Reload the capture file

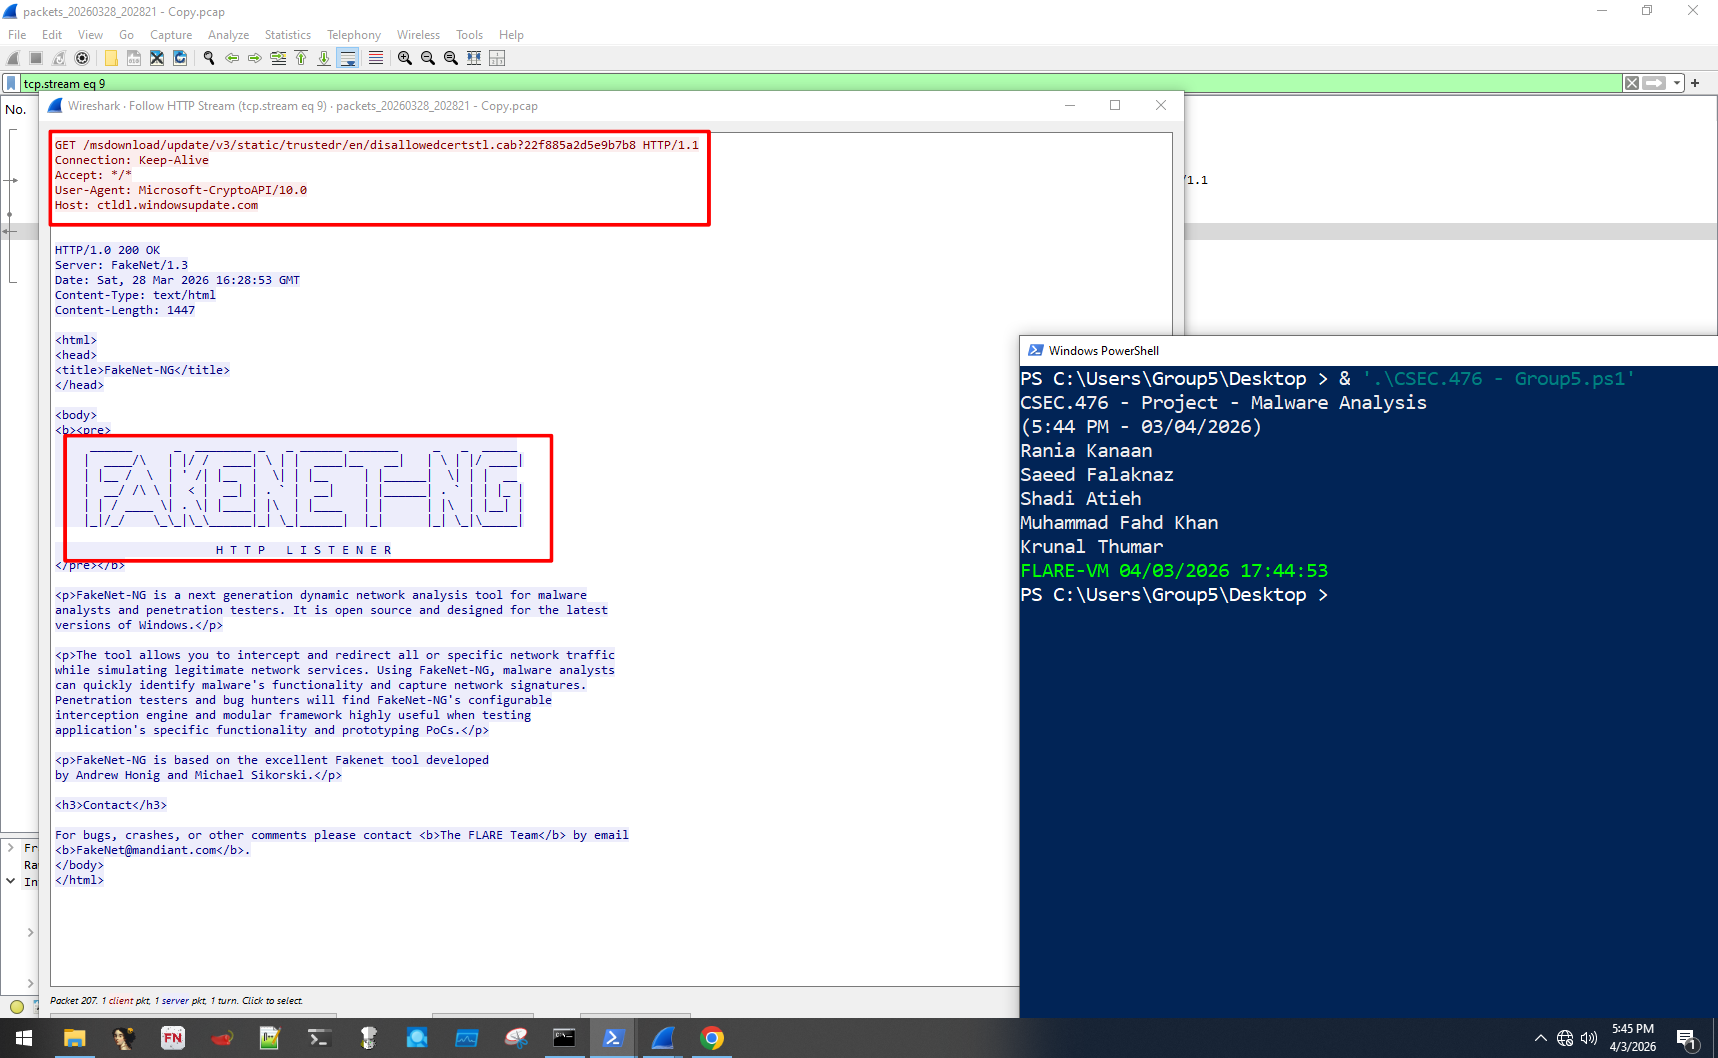(180, 57)
